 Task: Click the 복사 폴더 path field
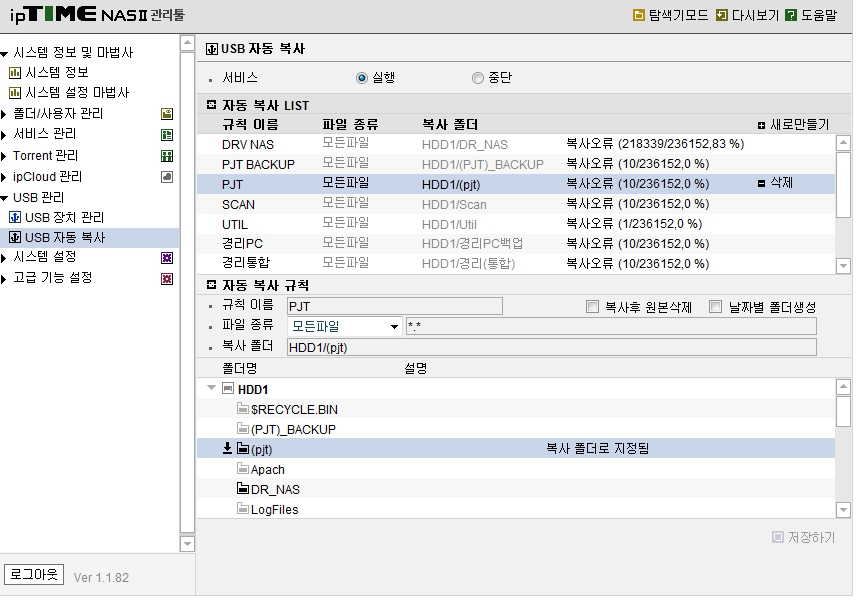551,347
